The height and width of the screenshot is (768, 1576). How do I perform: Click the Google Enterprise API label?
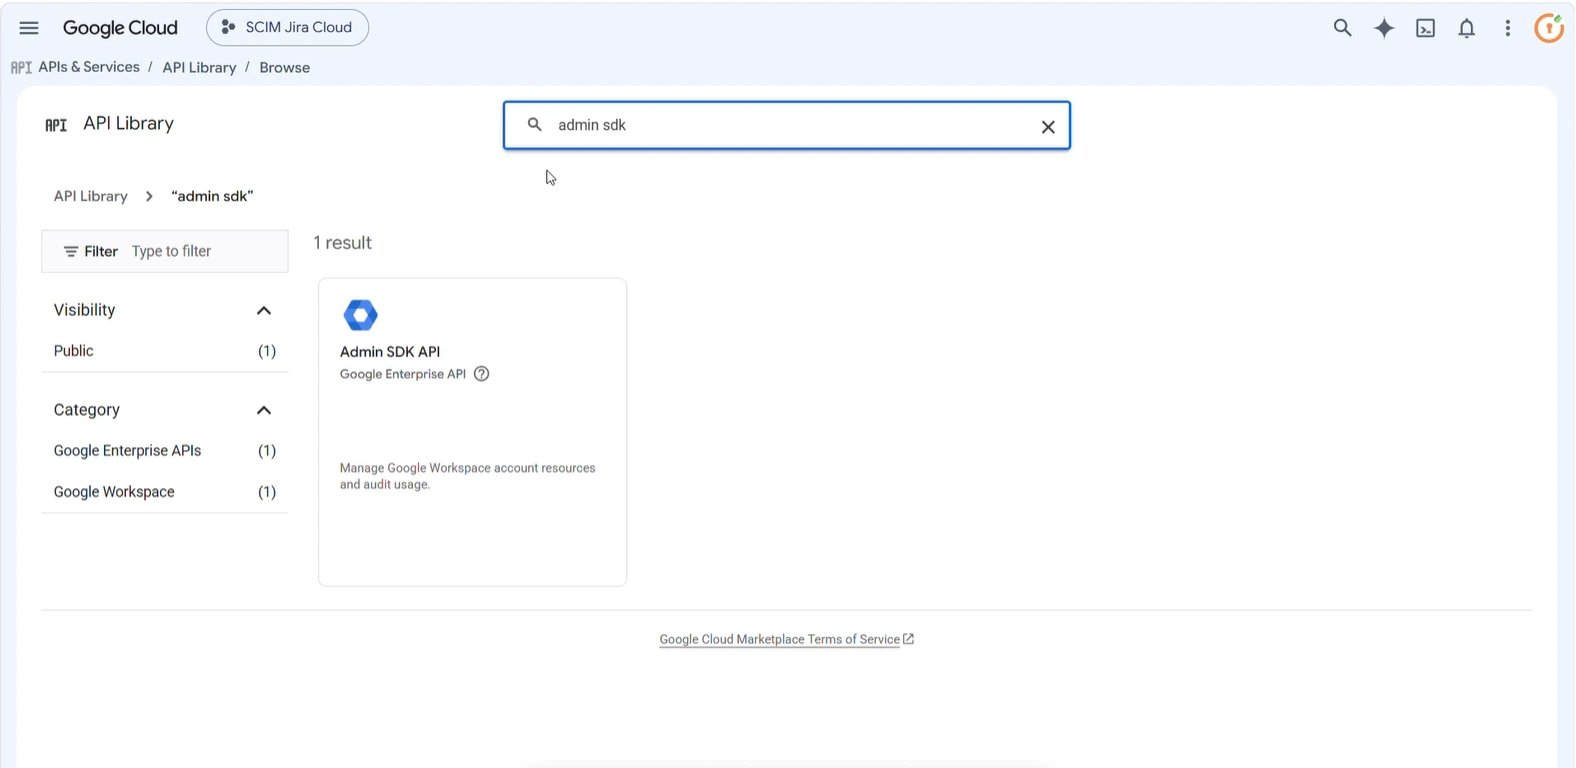point(403,374)
